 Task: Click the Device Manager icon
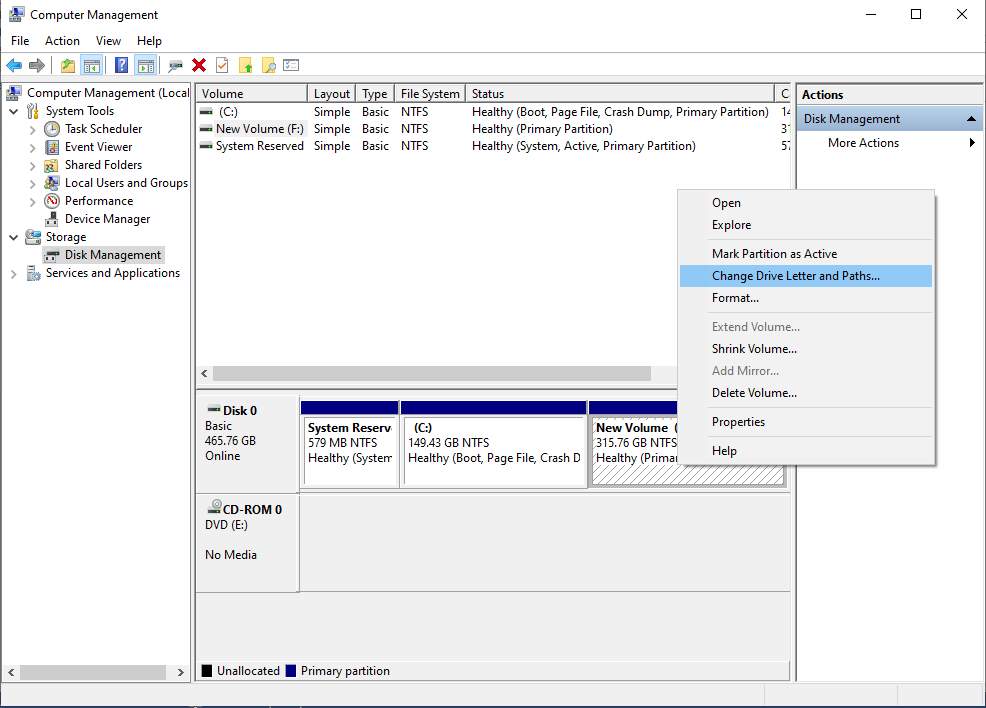click(x=52, y=219)
